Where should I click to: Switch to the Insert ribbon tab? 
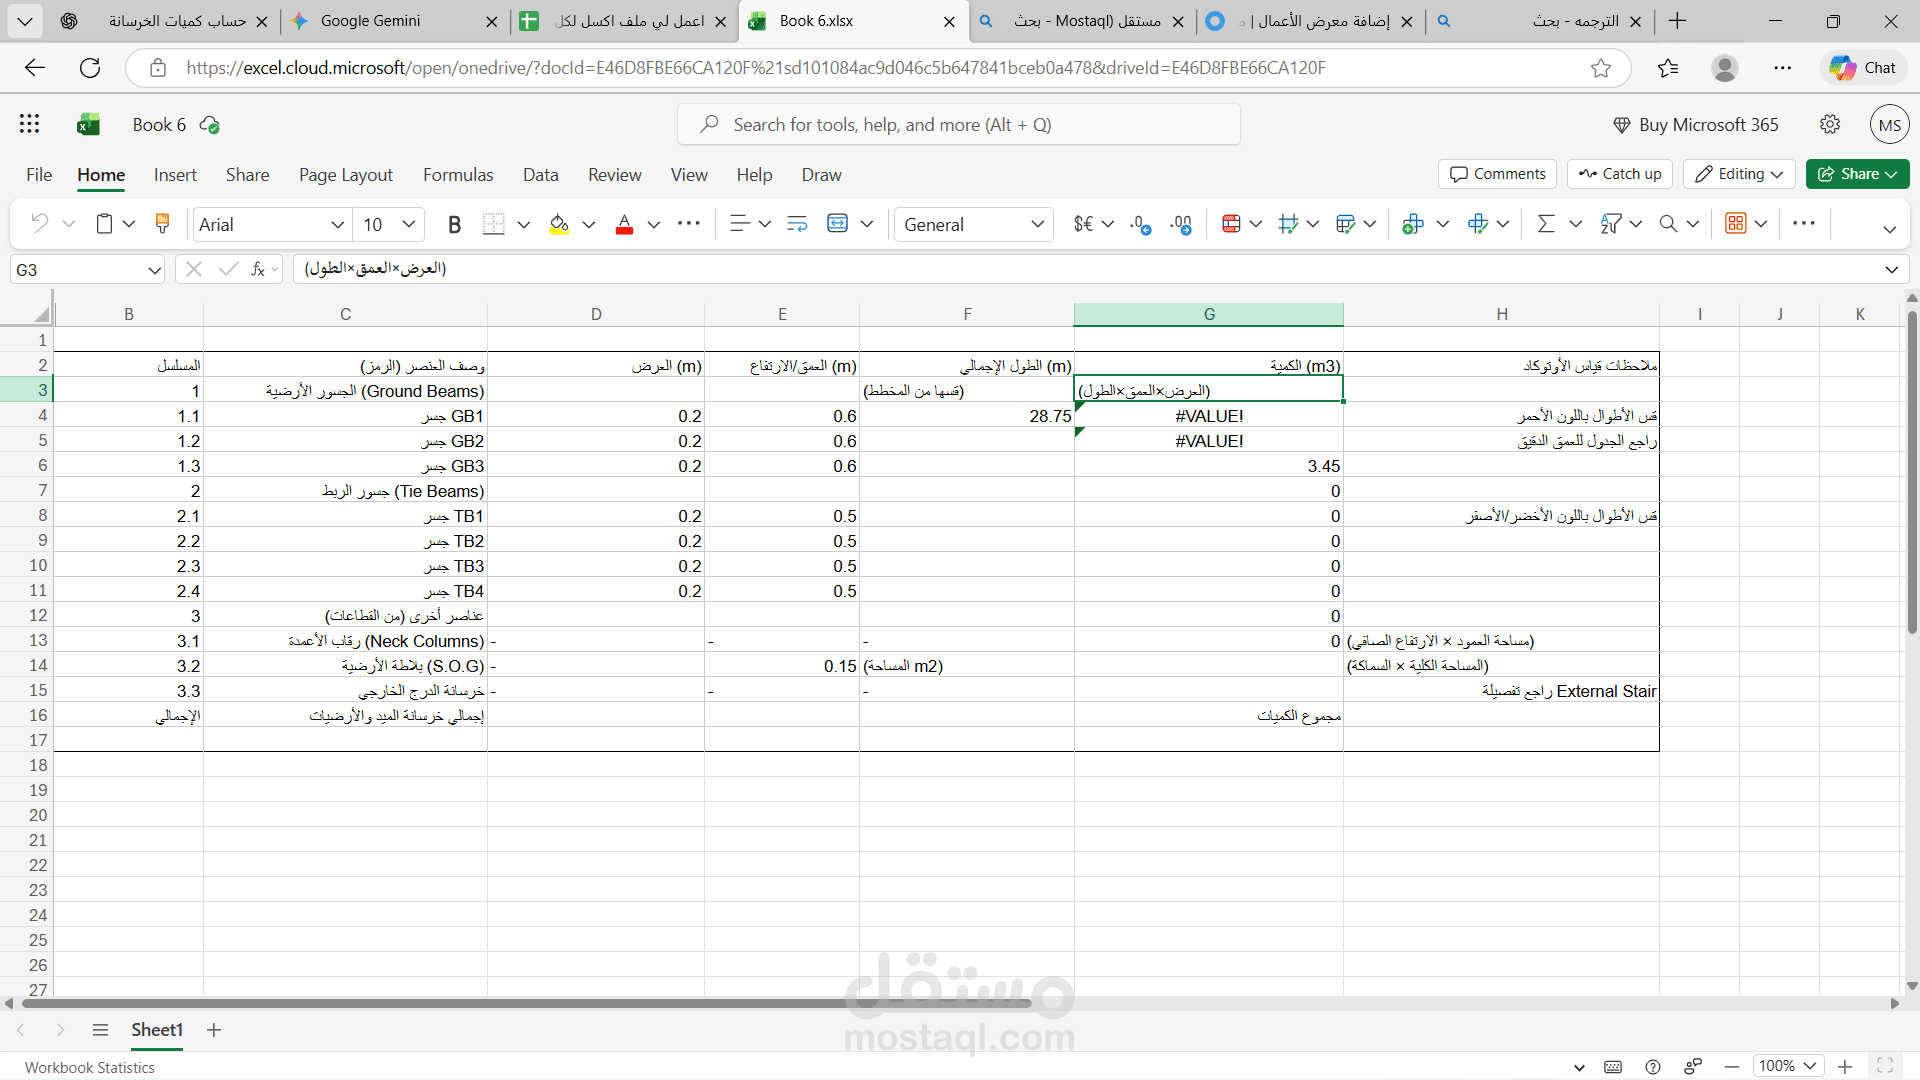pos(175,175)
